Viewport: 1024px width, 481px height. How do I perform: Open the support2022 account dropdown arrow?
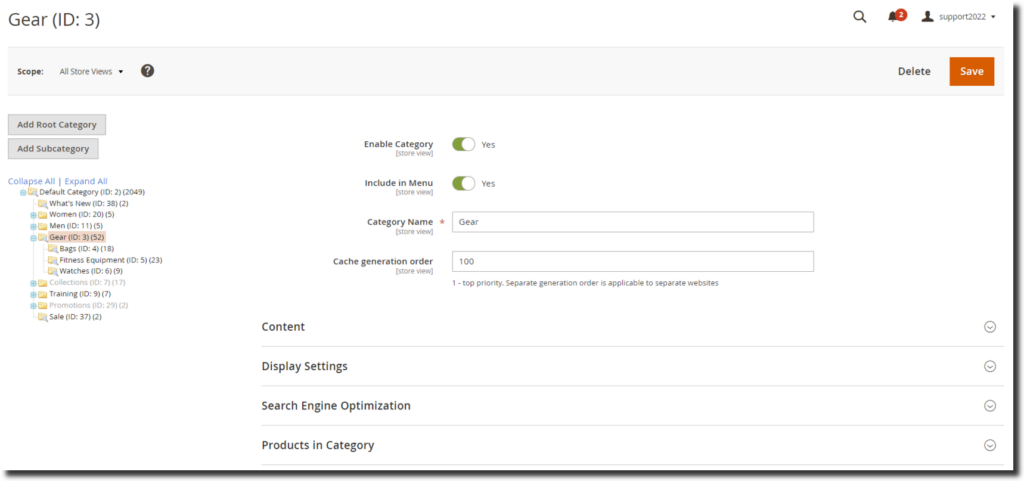click(x=993, y=17)
